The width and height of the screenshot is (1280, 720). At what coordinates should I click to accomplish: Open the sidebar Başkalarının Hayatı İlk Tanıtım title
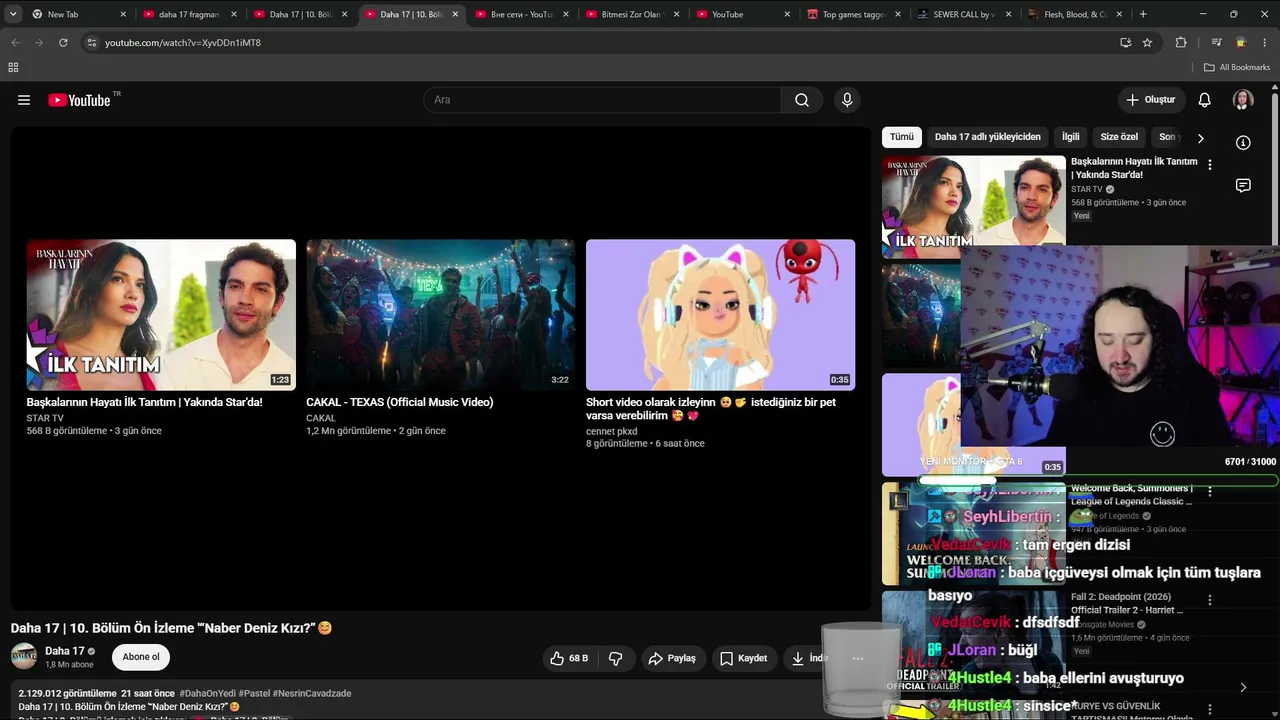[x=1134, y=168]
